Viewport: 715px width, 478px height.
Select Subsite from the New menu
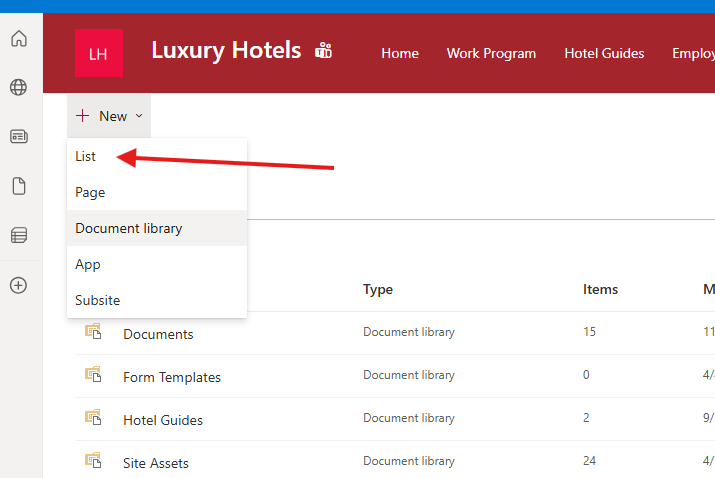98,300
